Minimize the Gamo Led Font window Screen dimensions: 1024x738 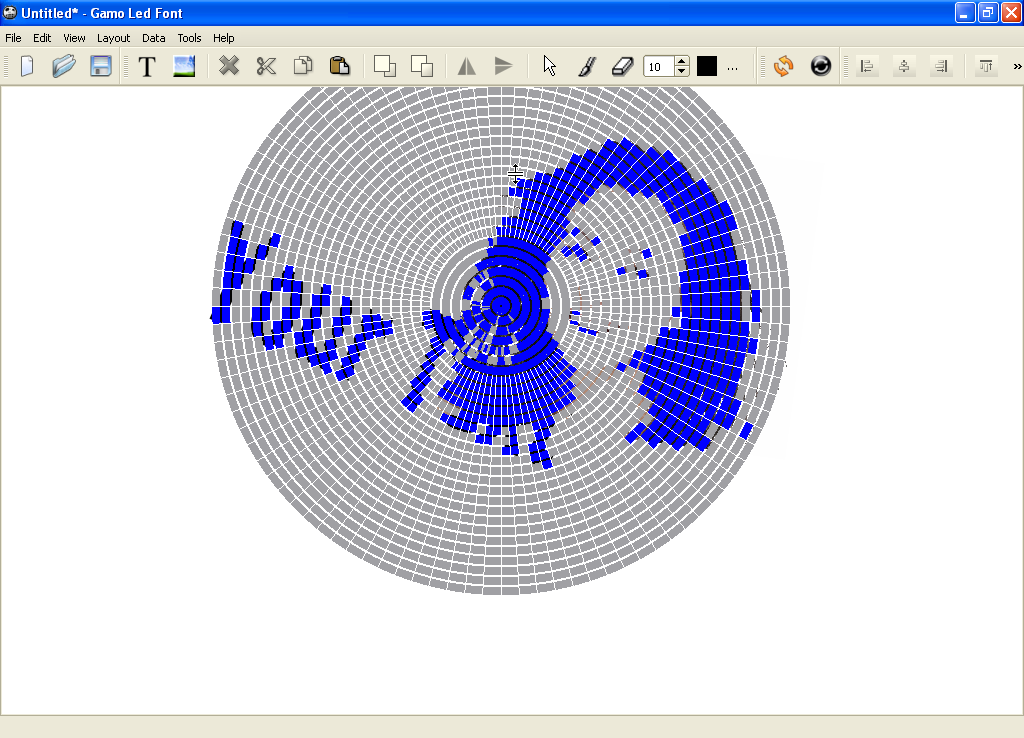pos(965,12)
